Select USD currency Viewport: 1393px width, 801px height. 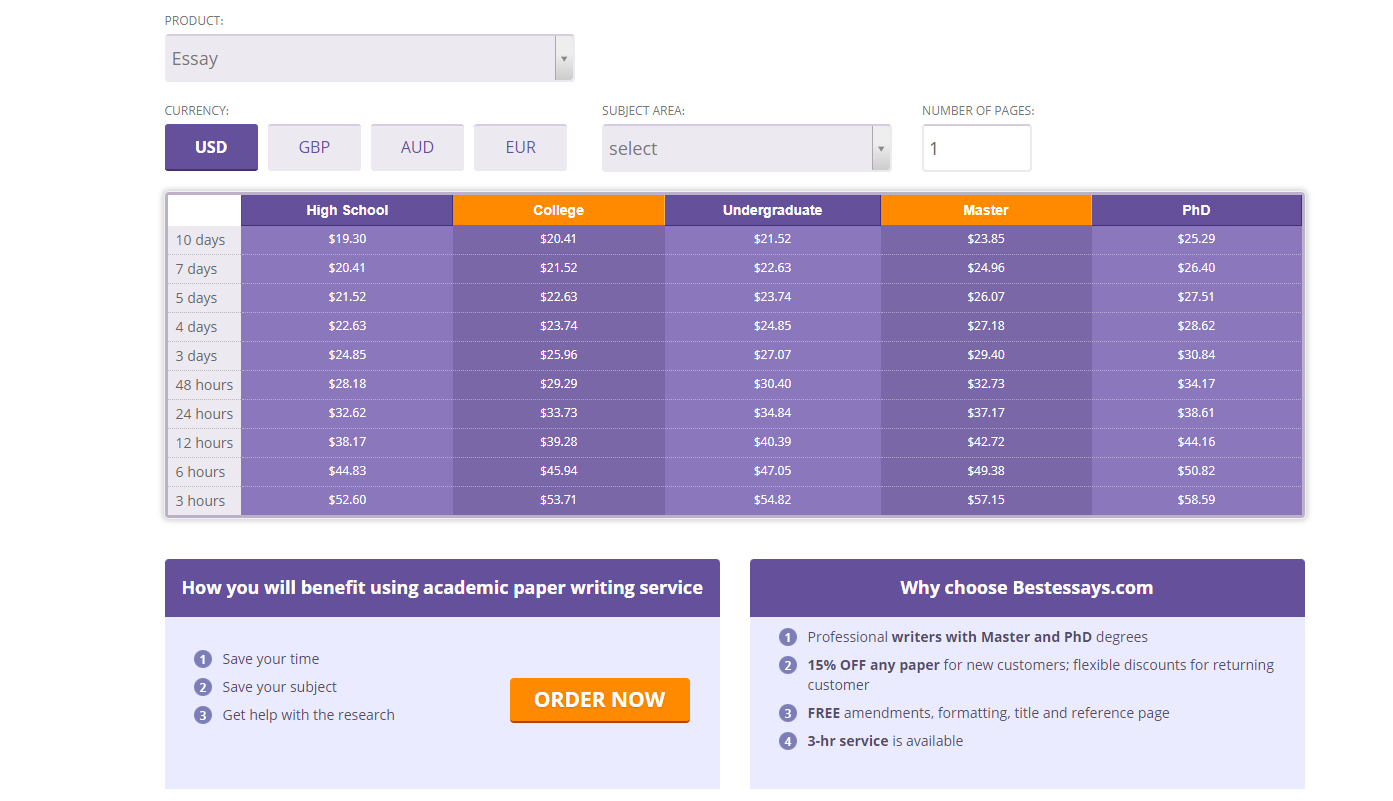coord(211,147)
